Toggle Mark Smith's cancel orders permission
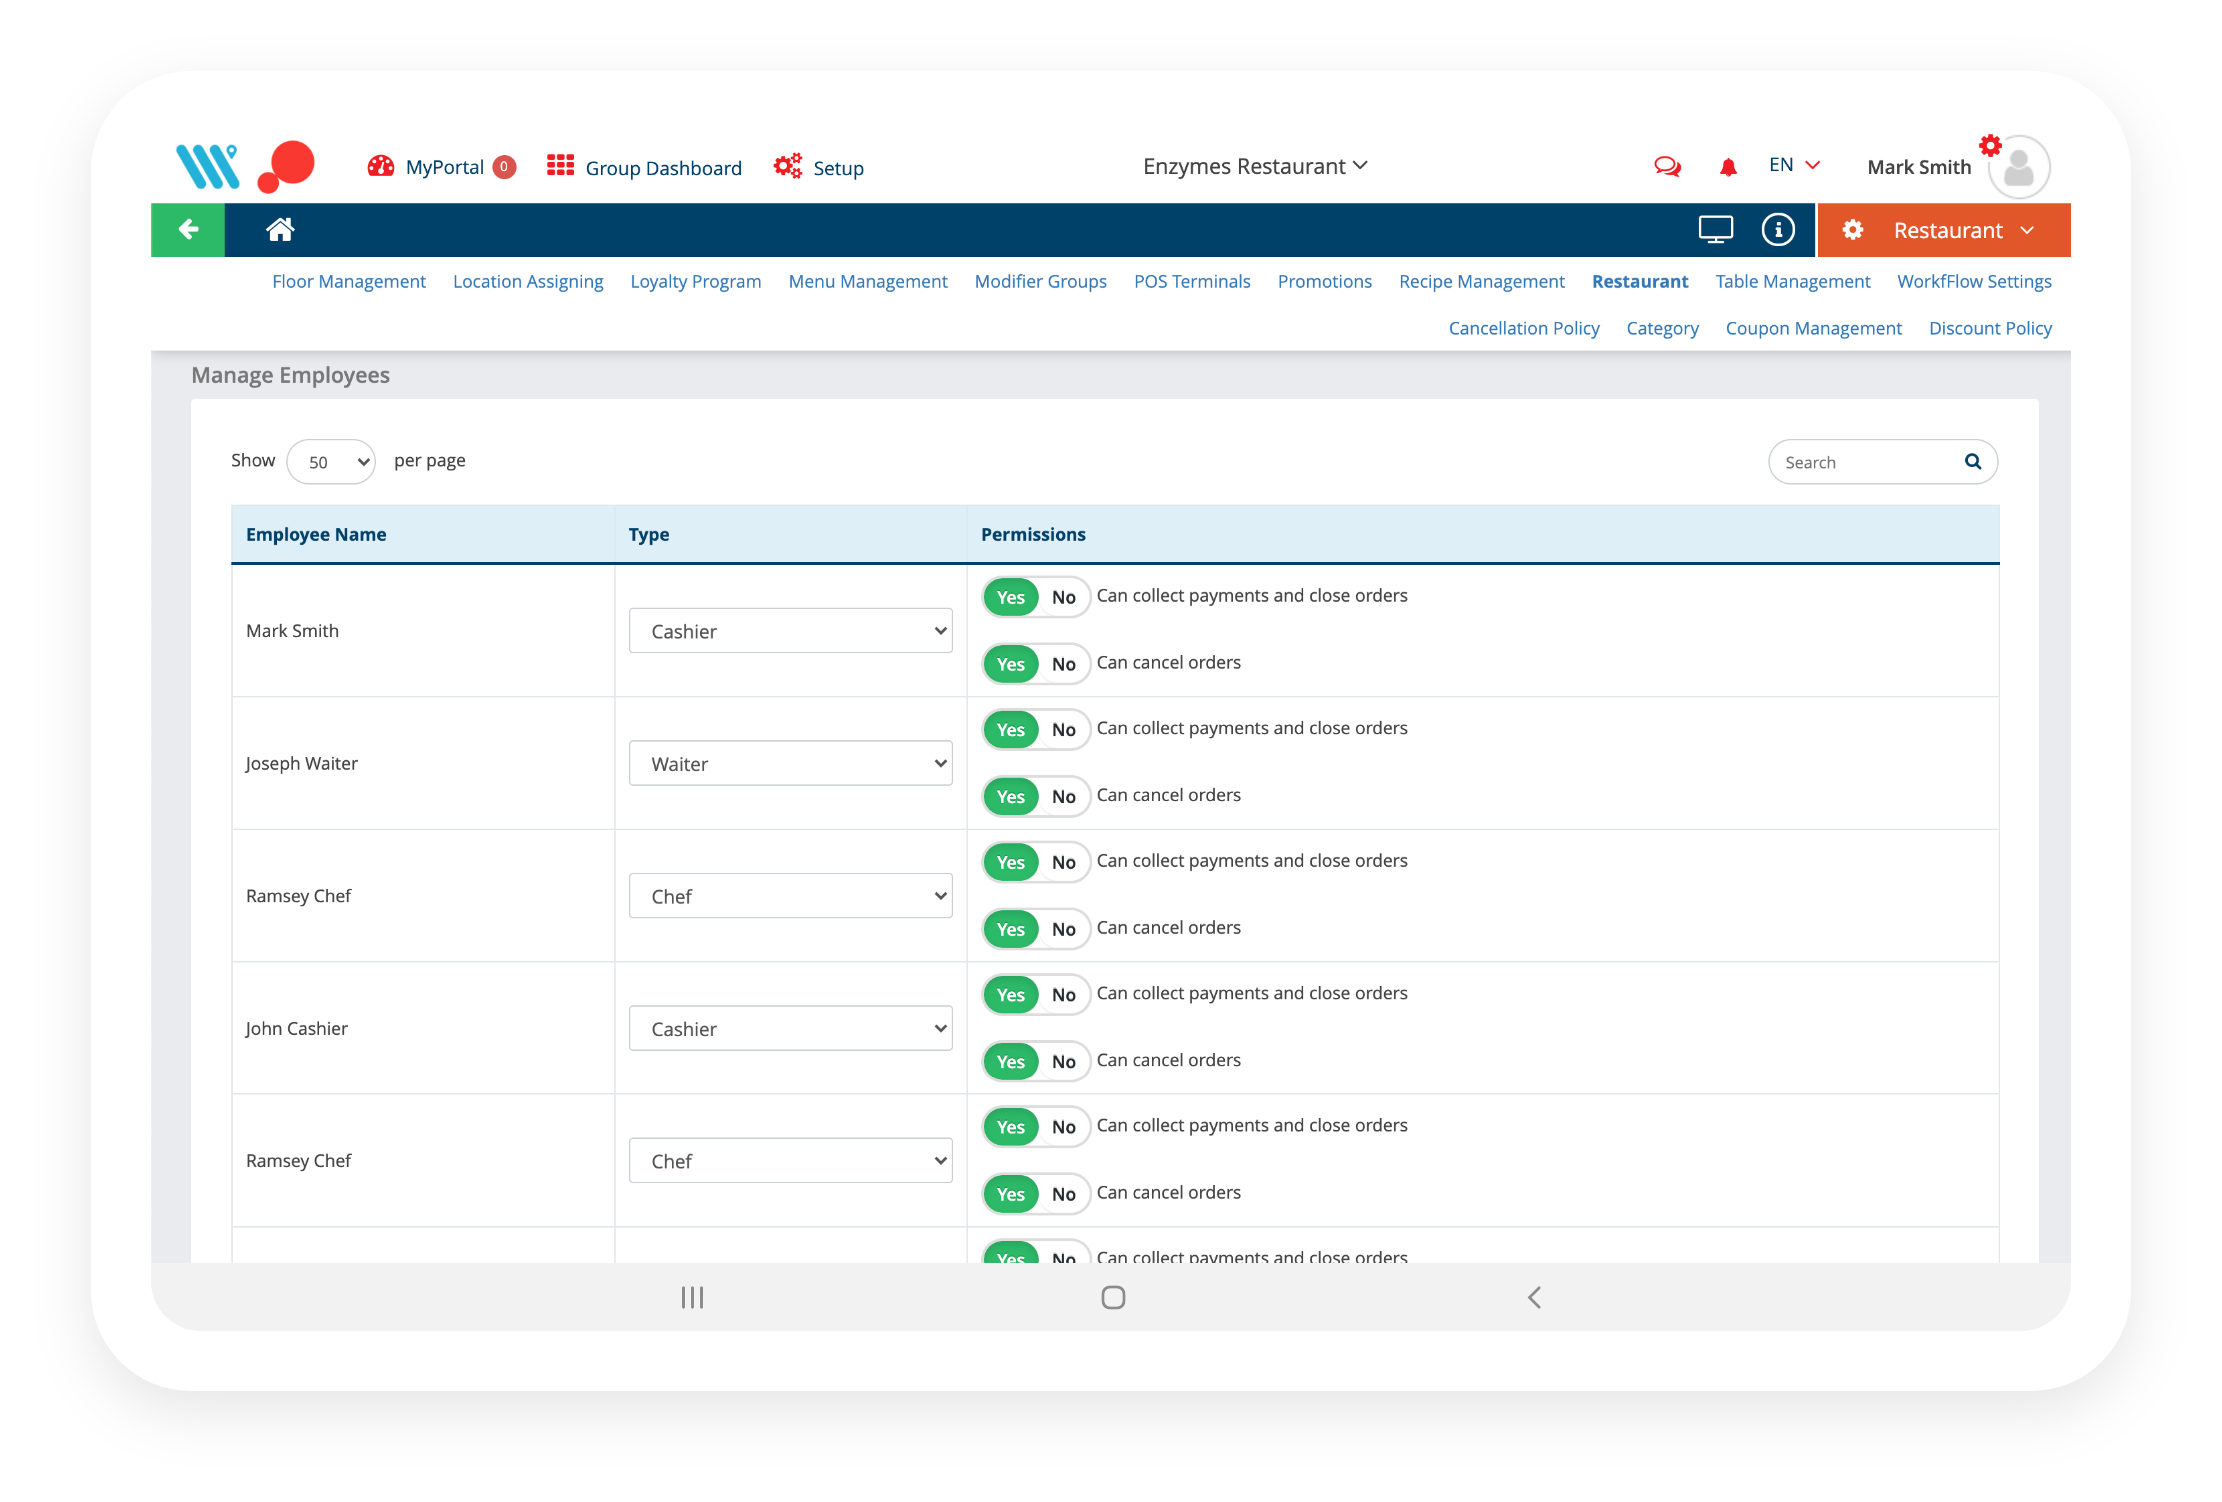The image size is (2222, 1502). [x=1036, y=664]
